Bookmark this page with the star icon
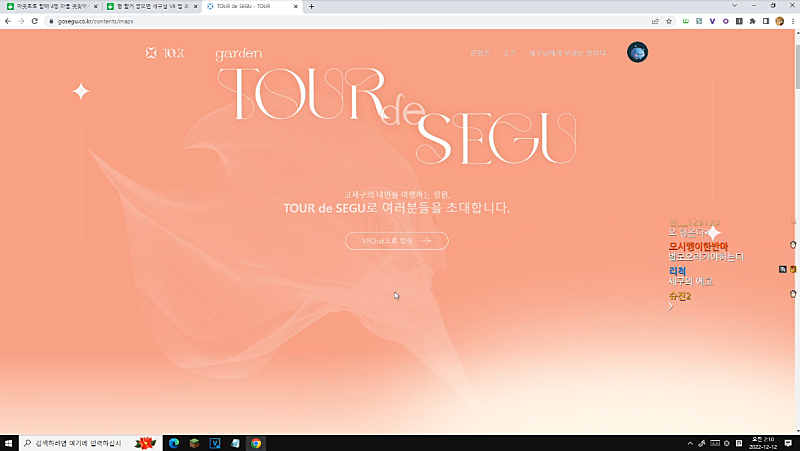 pos(669,20)
